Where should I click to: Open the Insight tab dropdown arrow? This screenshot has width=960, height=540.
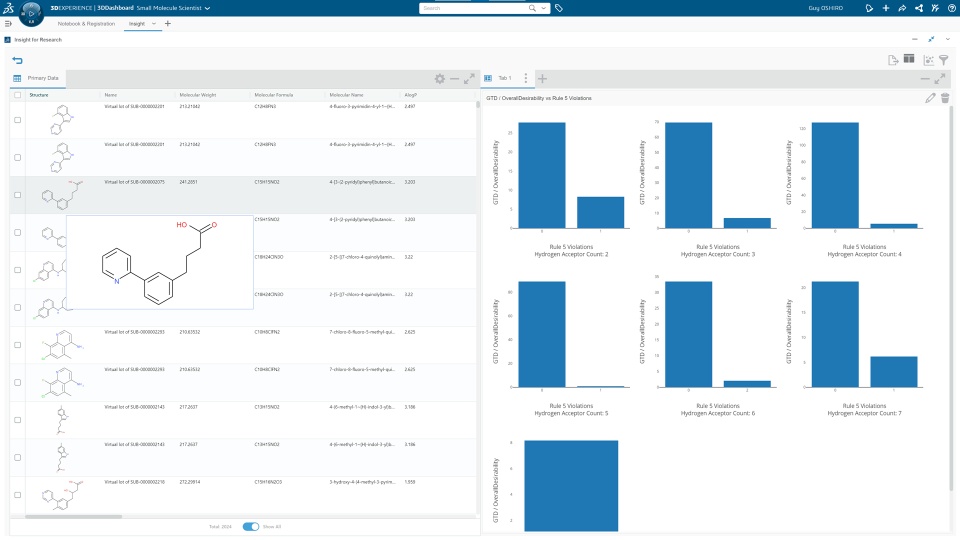[x=154, y=24]
